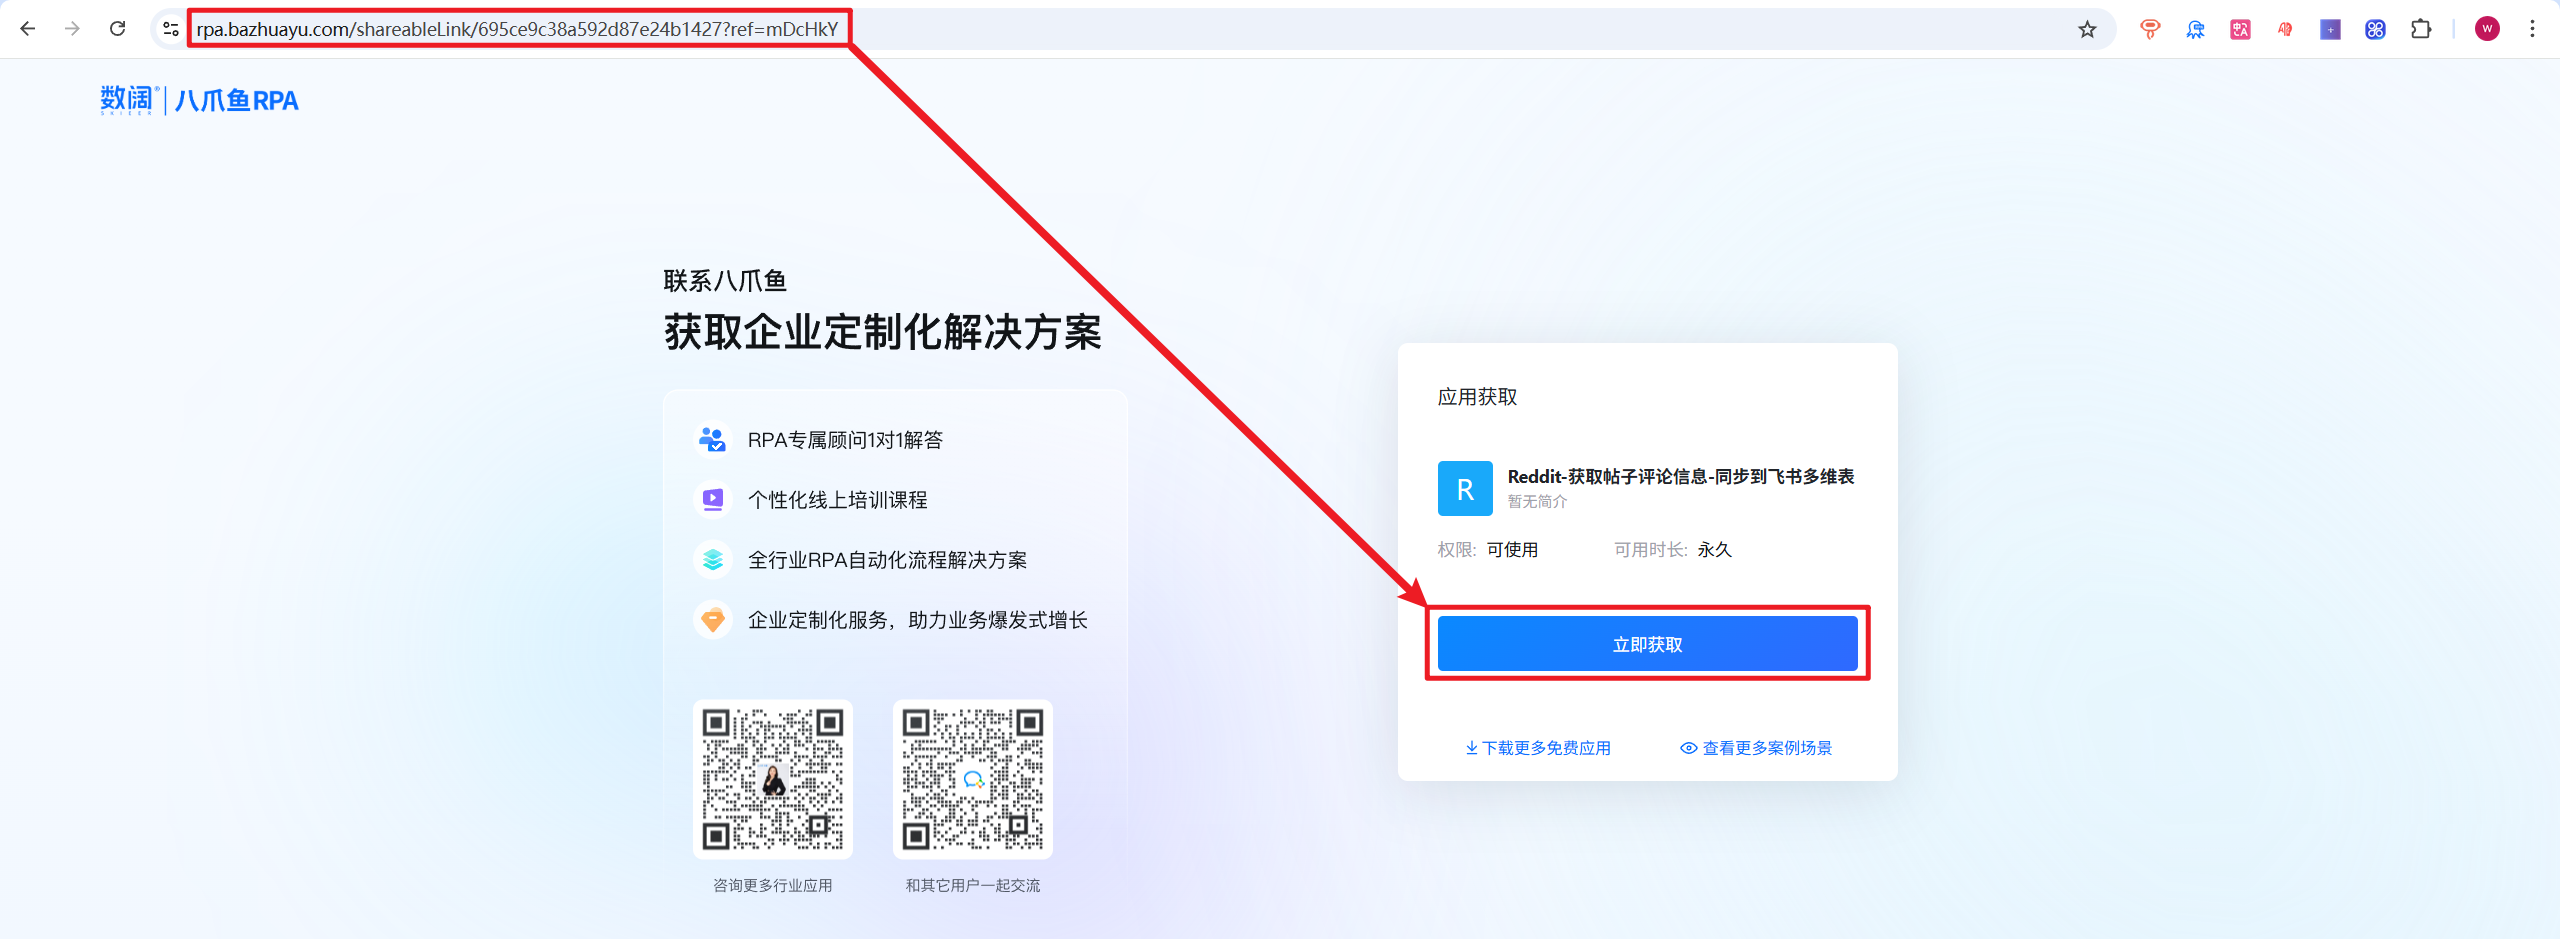Open site information icon beside URL
Image resolution: width=2560 pixels, height=939 pixels.
171,29
